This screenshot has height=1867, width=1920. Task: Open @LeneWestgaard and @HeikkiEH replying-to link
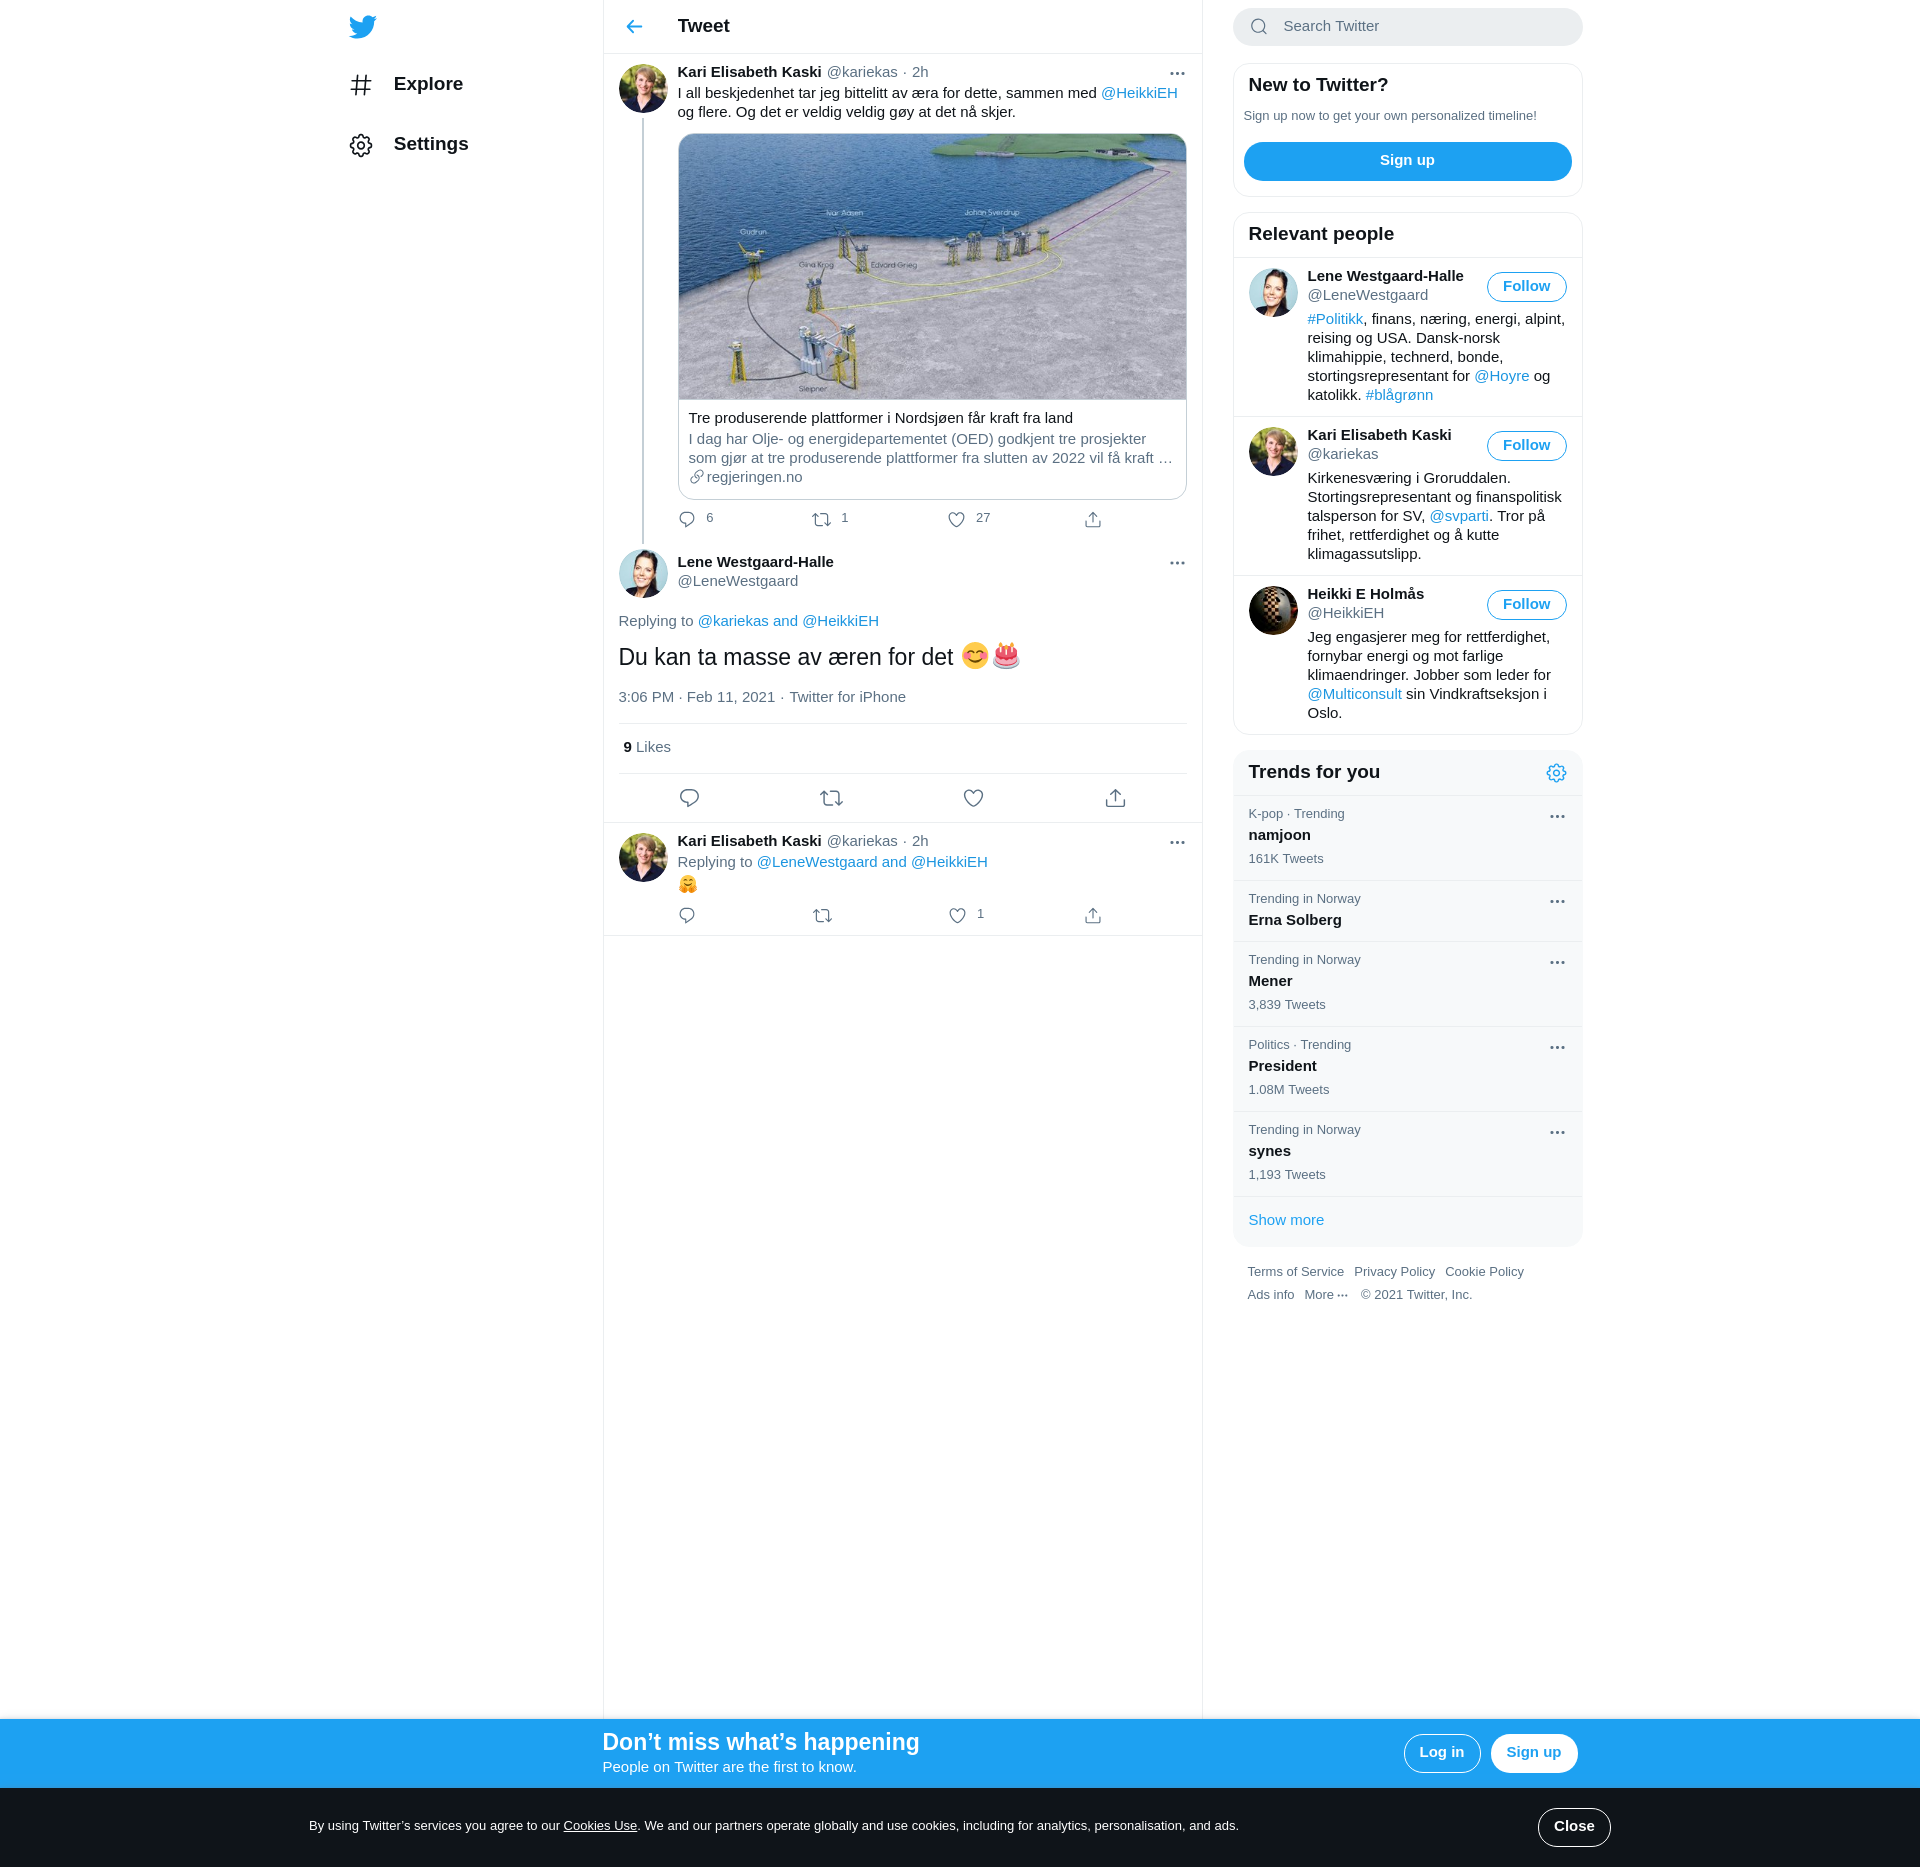click(x=872, y=862)
